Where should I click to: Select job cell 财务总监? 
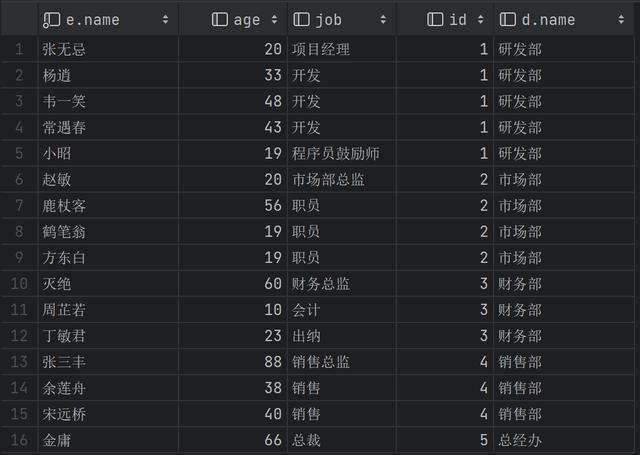(x=321, y=284)
